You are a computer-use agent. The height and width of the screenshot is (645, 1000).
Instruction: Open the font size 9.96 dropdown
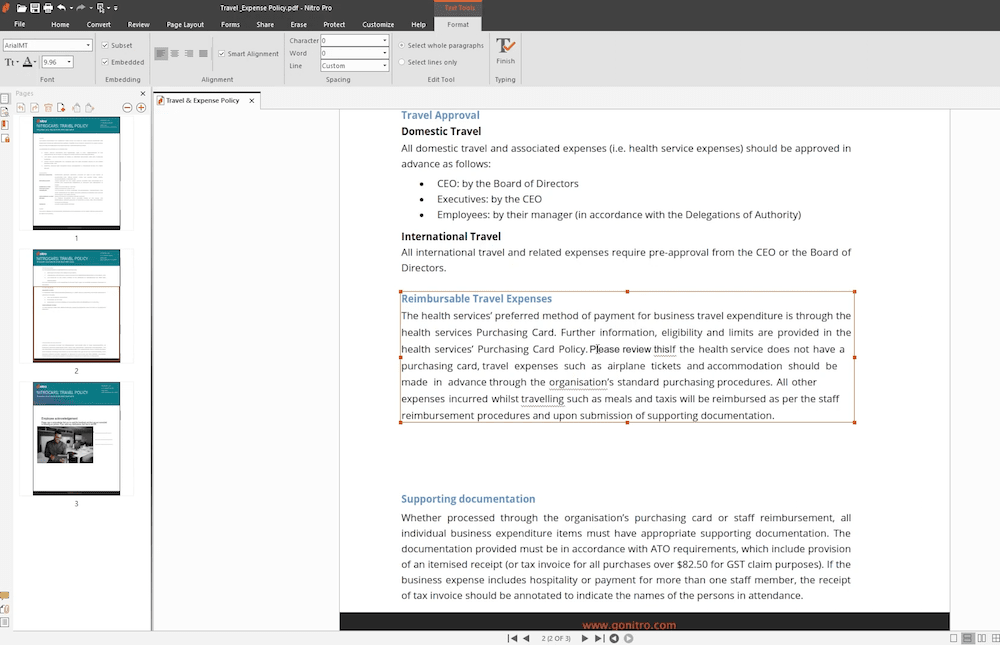(x=69, y=62)
